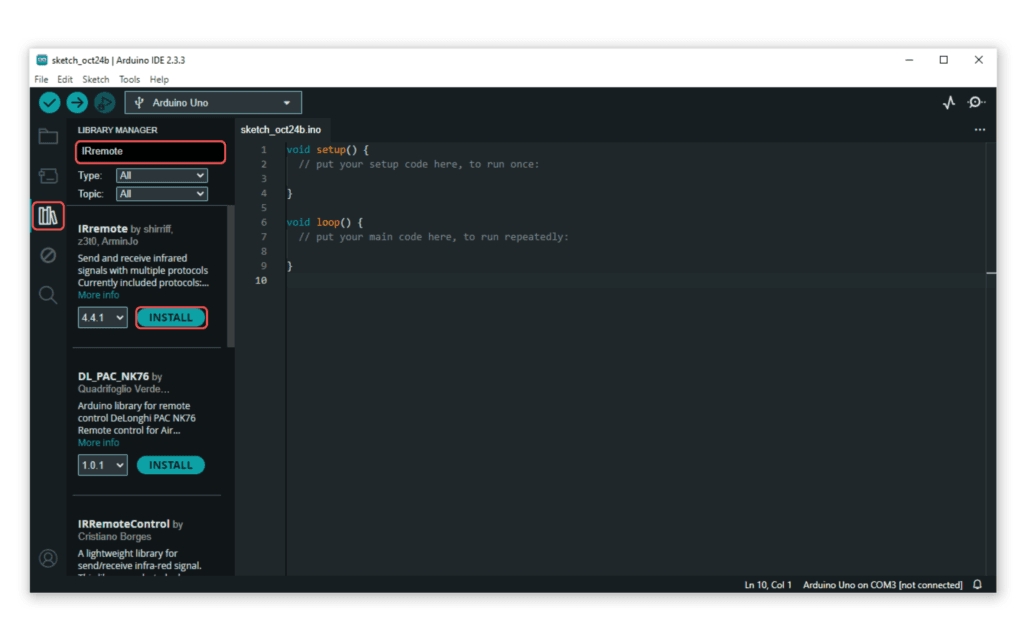Open the Help menu
The height and width of the screenshot is (640, 1024).
pos(159,80)
